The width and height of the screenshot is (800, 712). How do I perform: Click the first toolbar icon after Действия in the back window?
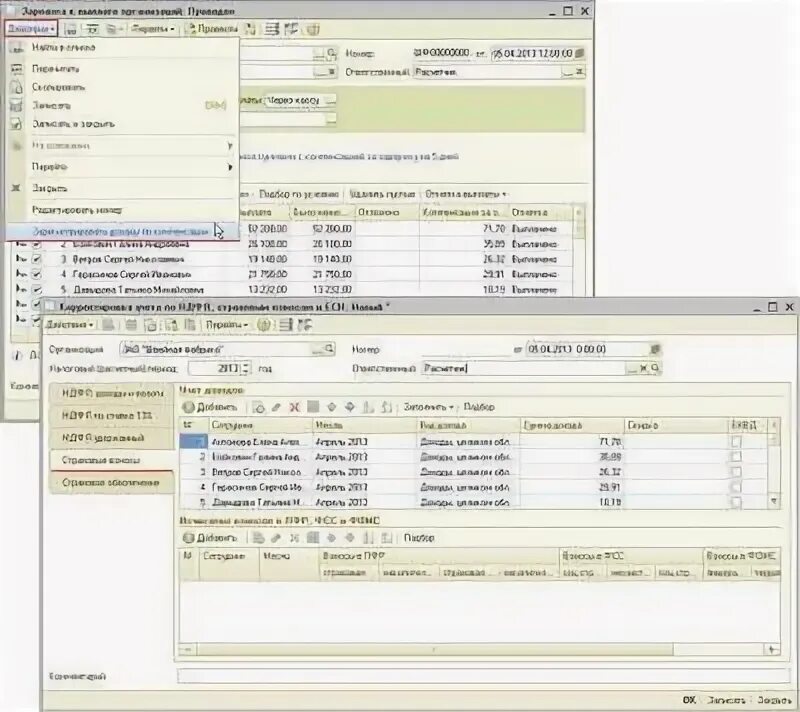click(x=71, y=29)
